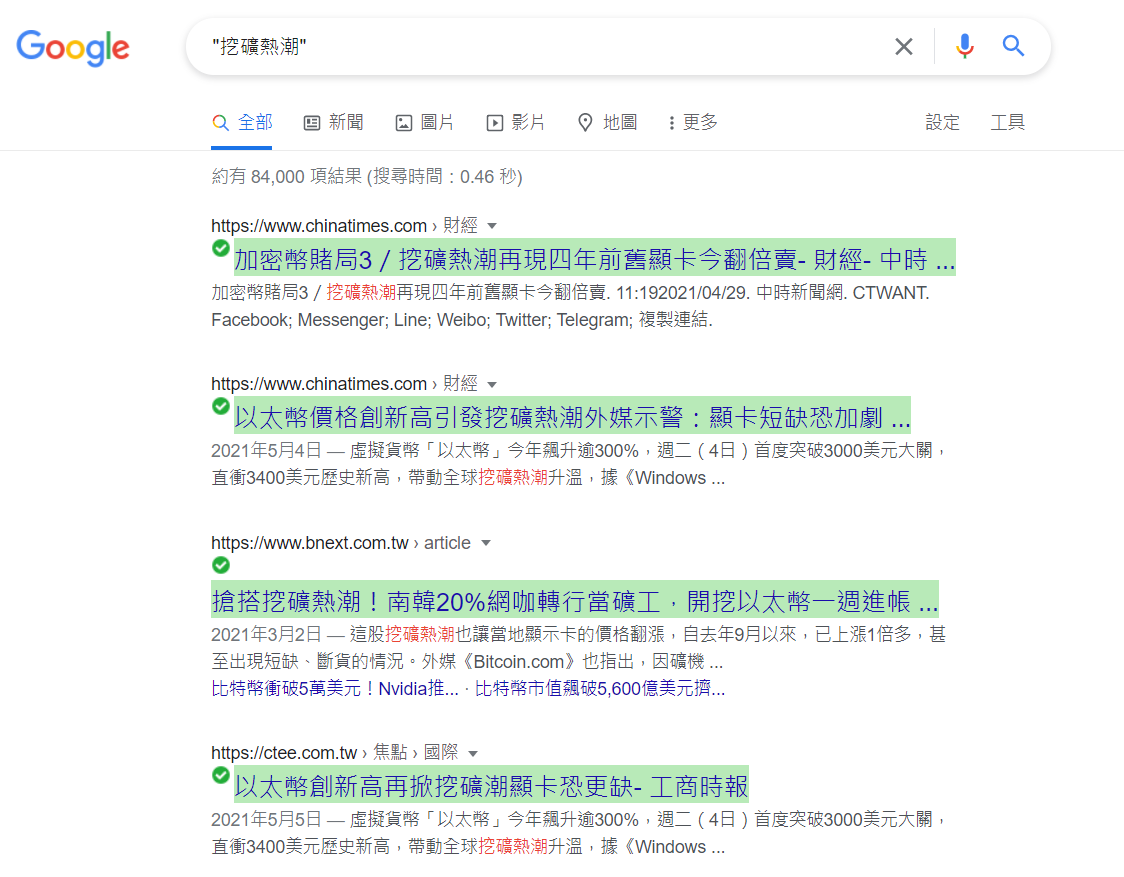Click green checkmark beside 以太幣價格創新高 result
Image resolution: width=1124 pixels, height=877 pixels.
(x=221, y=406)
